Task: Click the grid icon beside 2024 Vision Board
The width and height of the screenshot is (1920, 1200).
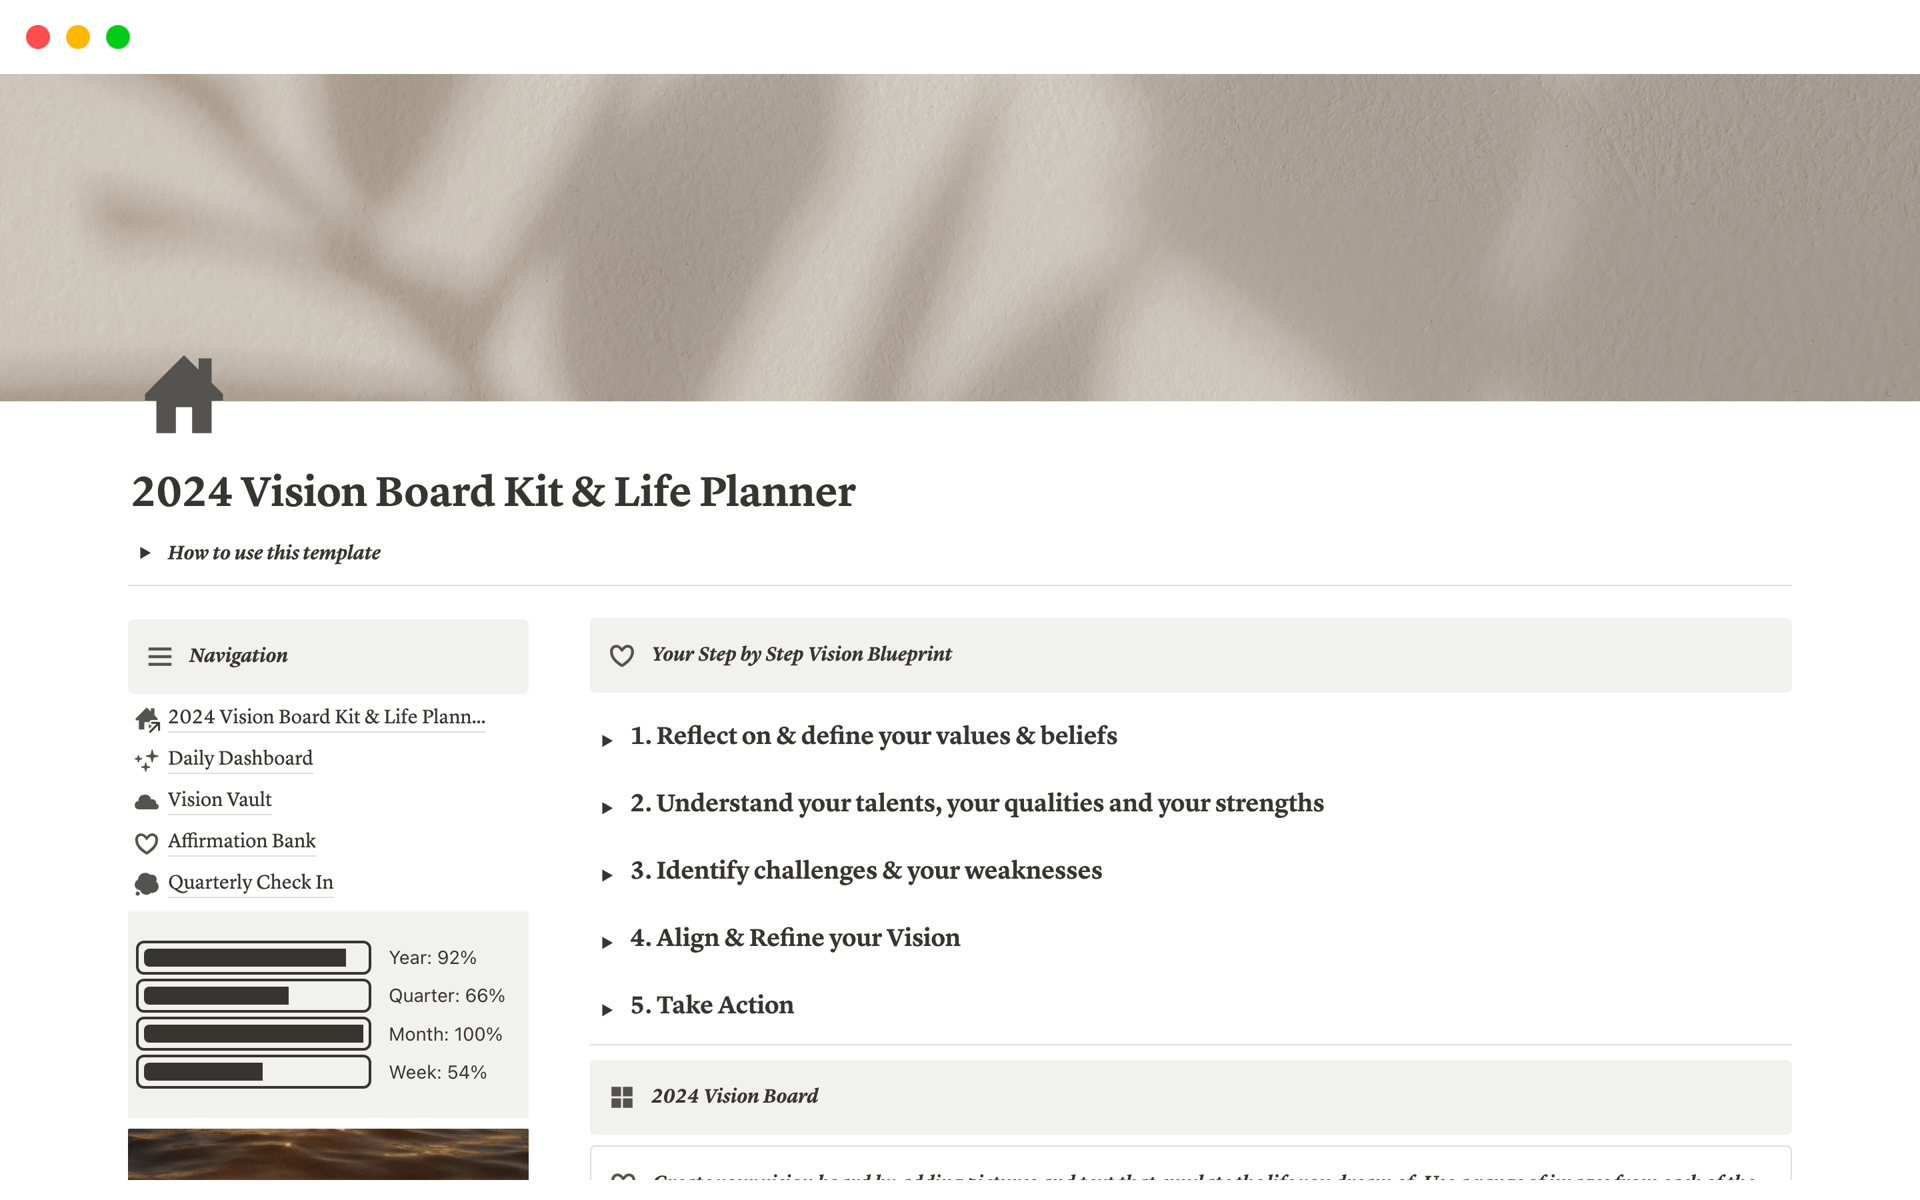Action: pyautogui.click(x=622, y=1096)
